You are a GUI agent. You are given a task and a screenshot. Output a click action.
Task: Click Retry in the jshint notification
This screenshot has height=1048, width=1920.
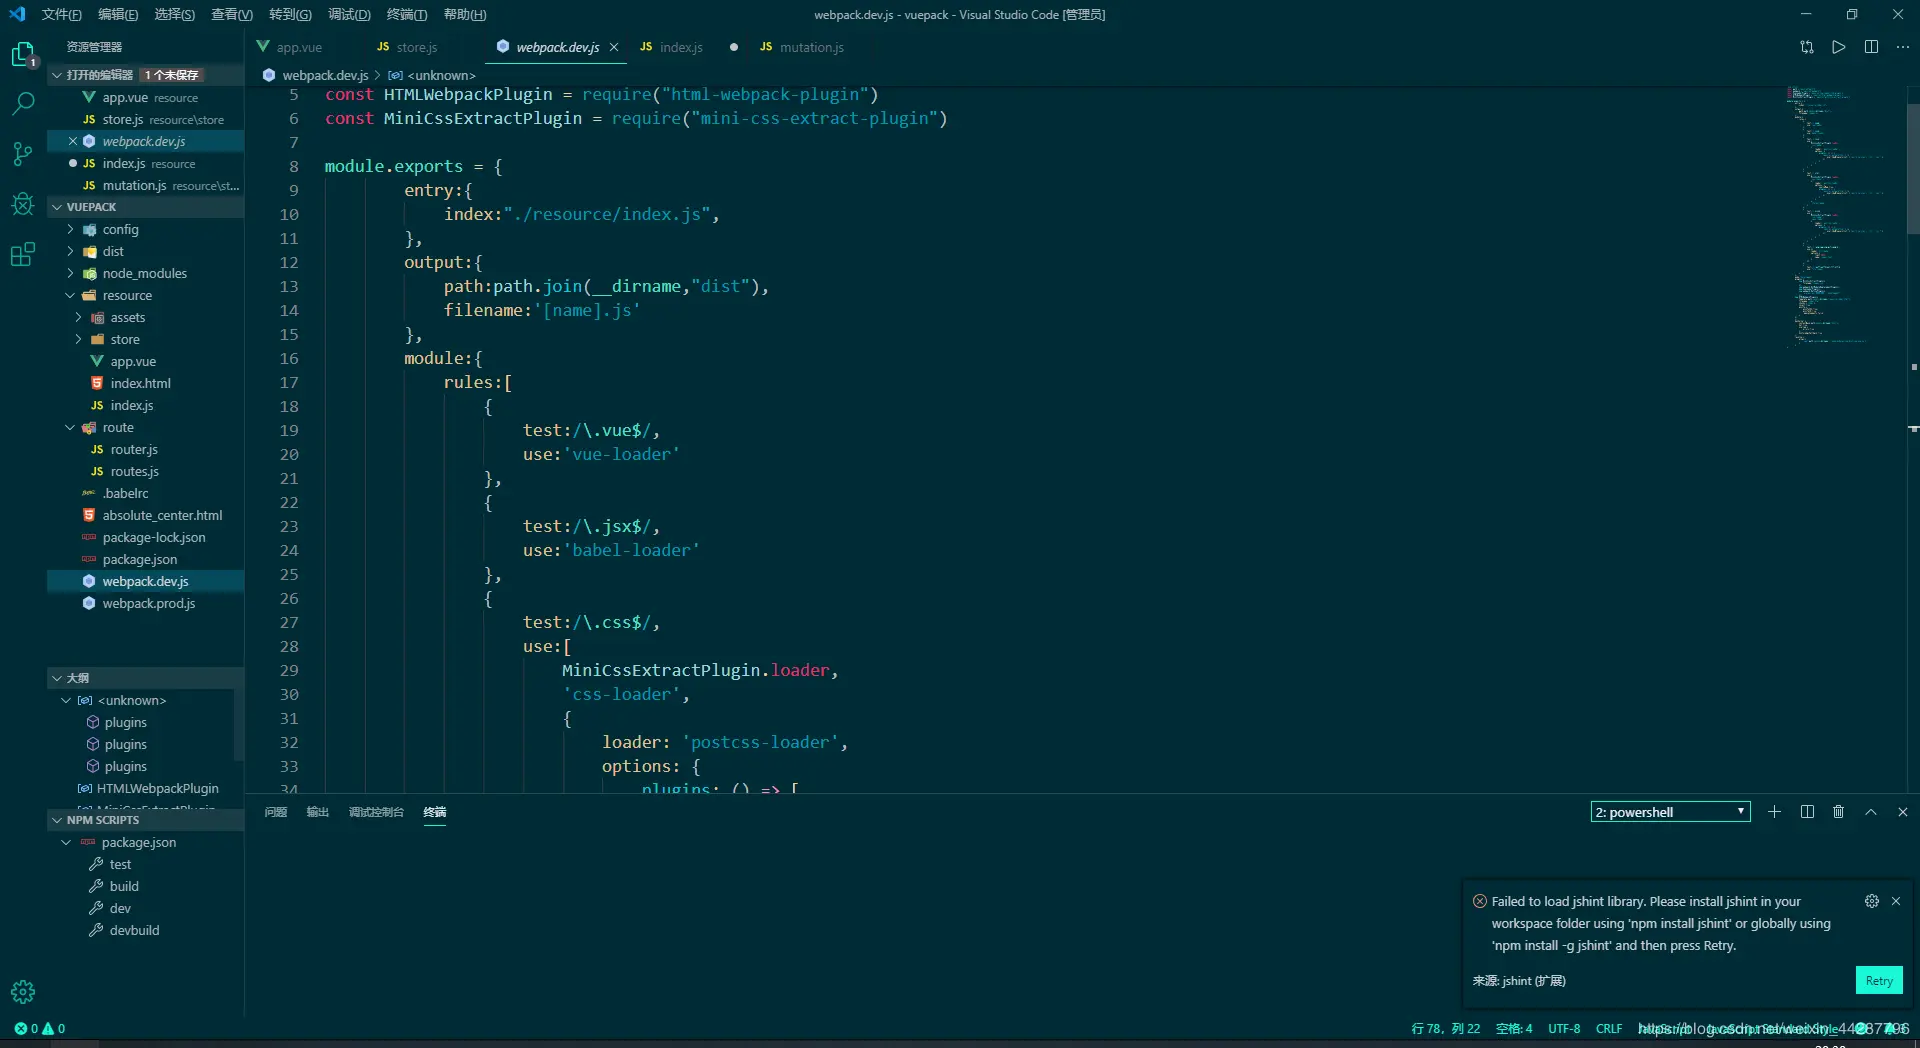(x=1879, y=980)
